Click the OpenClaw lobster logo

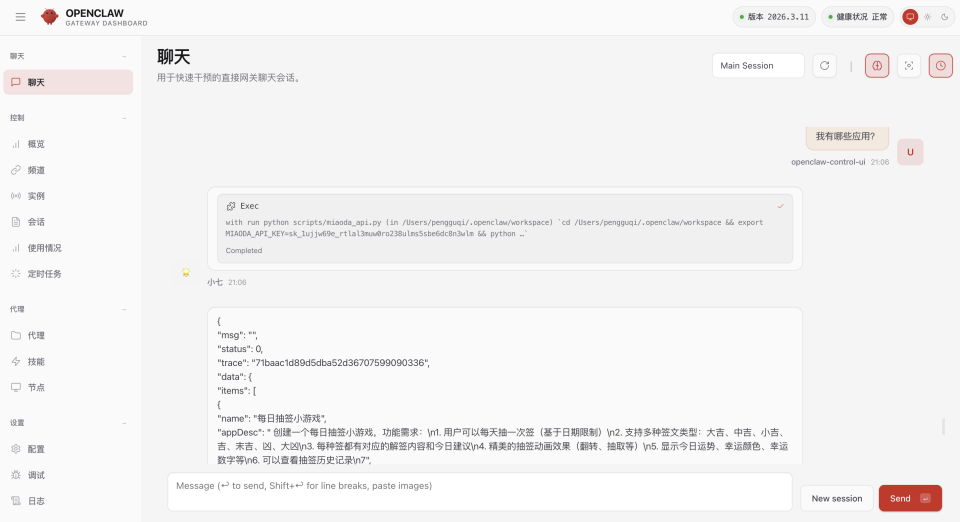[49, 17]
